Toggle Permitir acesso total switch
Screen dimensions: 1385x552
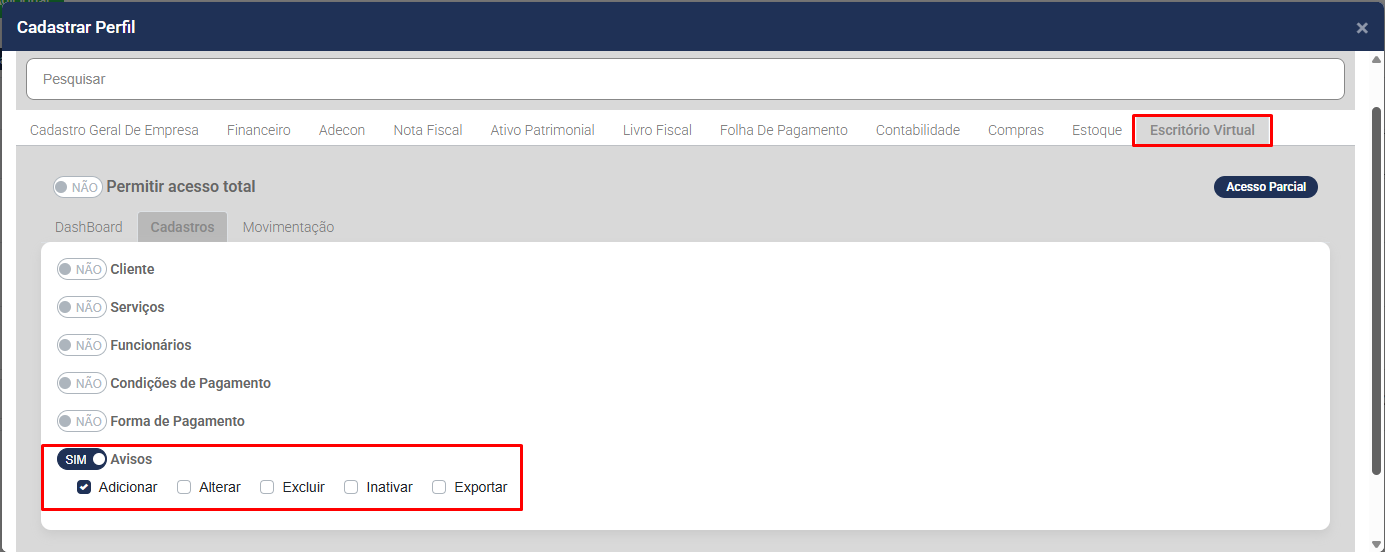coord(78,187)
